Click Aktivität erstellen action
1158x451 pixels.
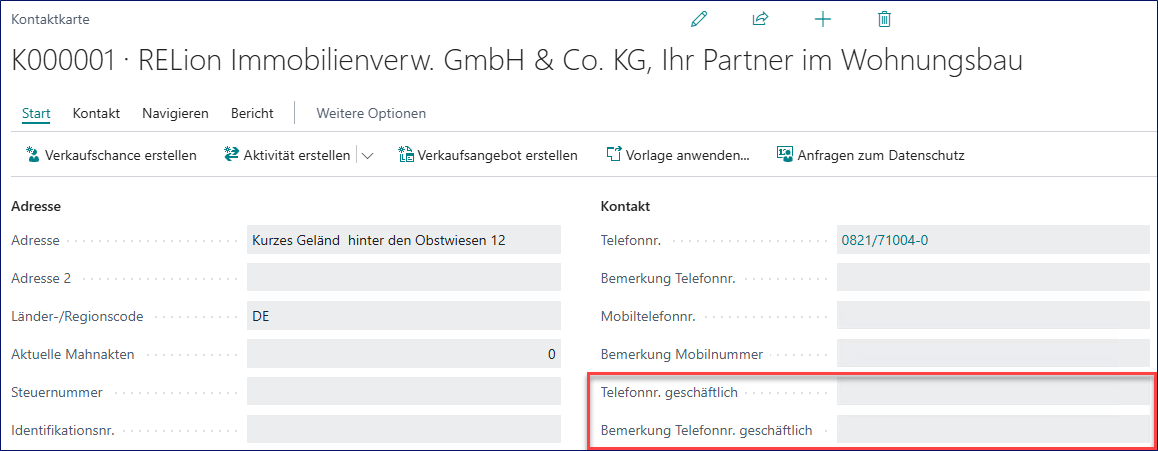point(287,155)
